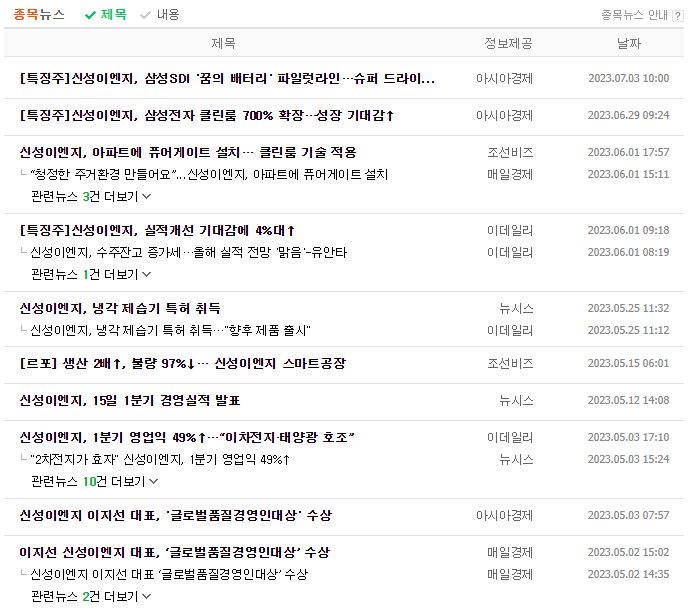This screenshot has height=610, width=699.
Task: Open article about 삼성SDI '꿈의 배터리' 파일럿라인
Action: [x=227, y=78]
